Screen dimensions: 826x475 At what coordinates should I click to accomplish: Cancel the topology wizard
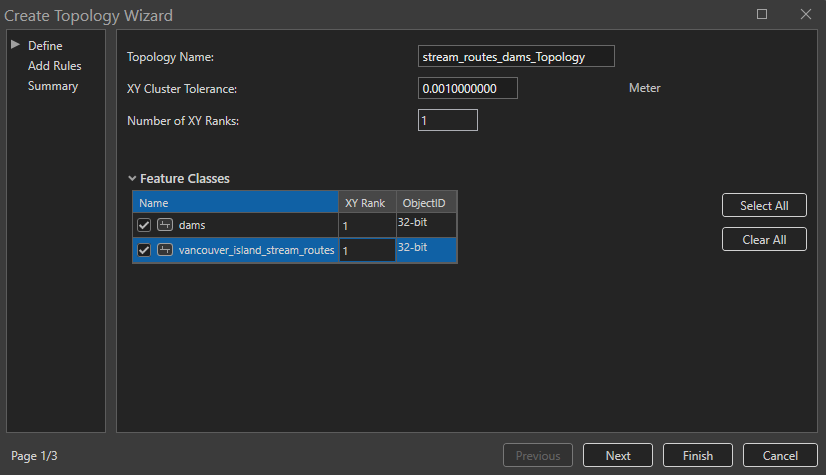click(780, 455)
